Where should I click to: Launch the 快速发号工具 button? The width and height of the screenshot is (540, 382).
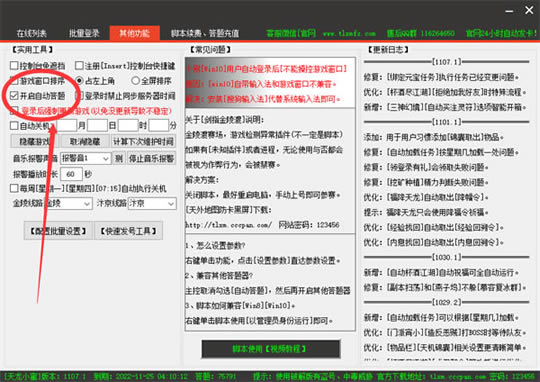[128, 231]
